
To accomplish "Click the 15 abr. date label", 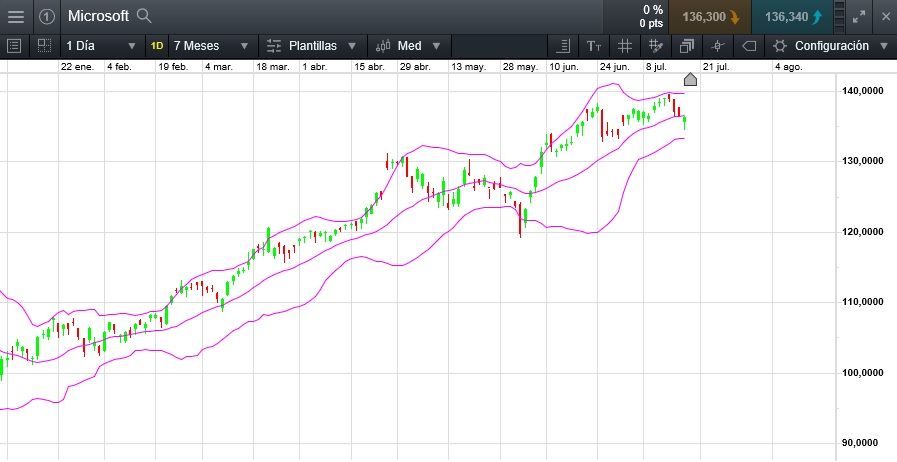I will coord(369,67).
